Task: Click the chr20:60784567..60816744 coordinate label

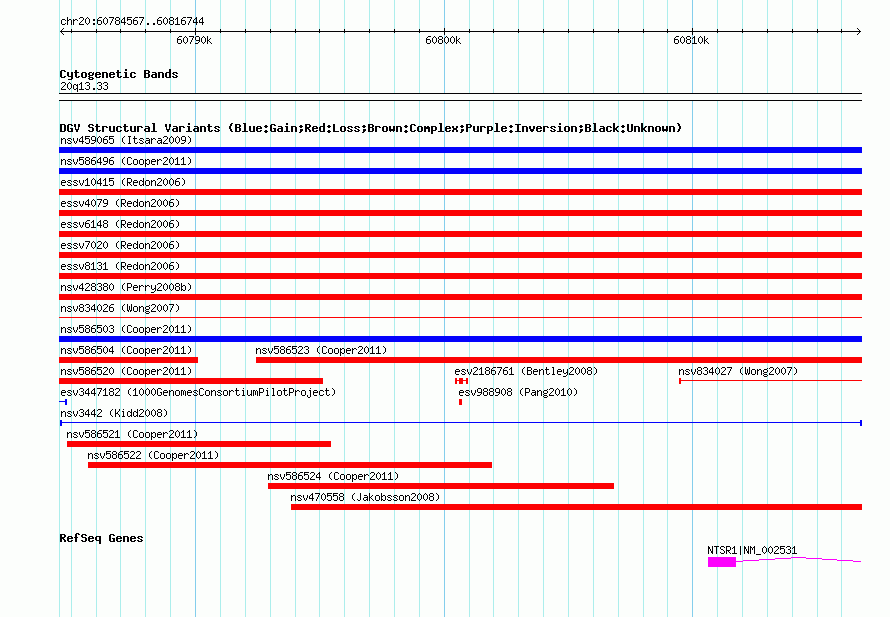Action: [x=132, y=21]
